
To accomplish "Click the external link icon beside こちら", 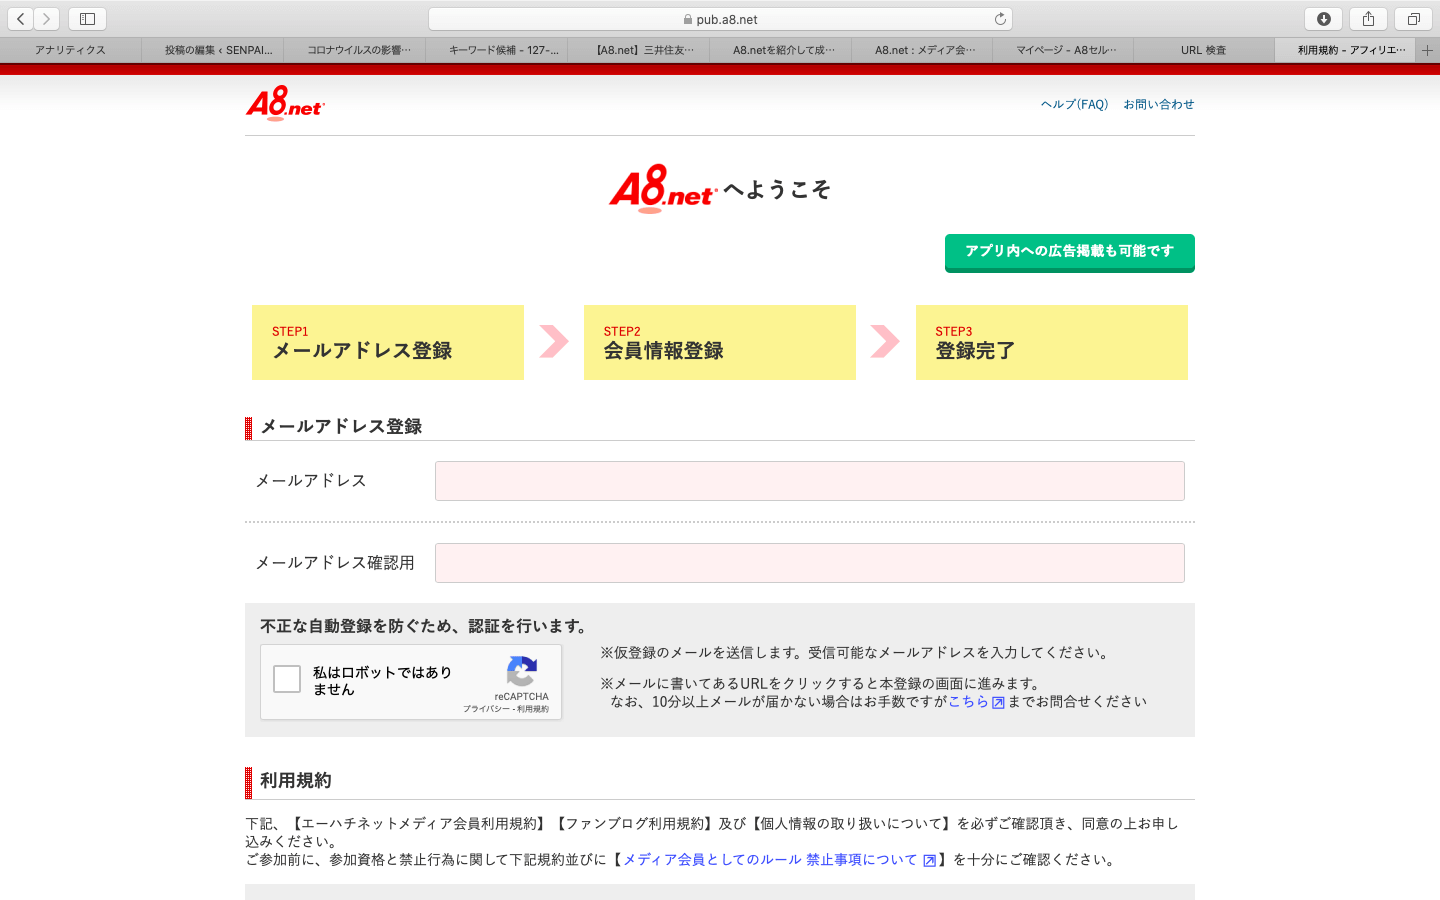I will [x=998, y=702].
